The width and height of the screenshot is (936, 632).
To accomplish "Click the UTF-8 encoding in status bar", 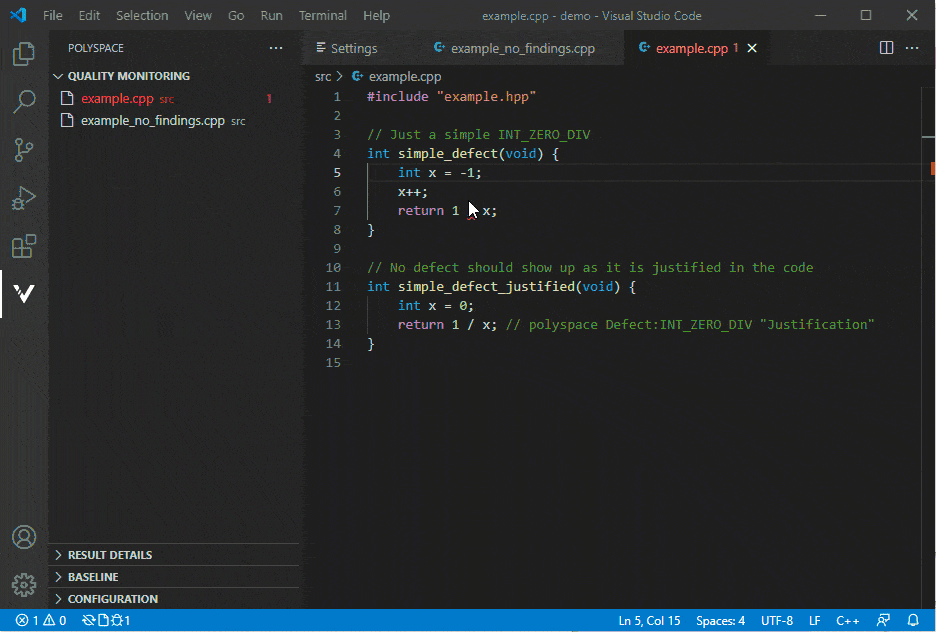I will point(776,621).
